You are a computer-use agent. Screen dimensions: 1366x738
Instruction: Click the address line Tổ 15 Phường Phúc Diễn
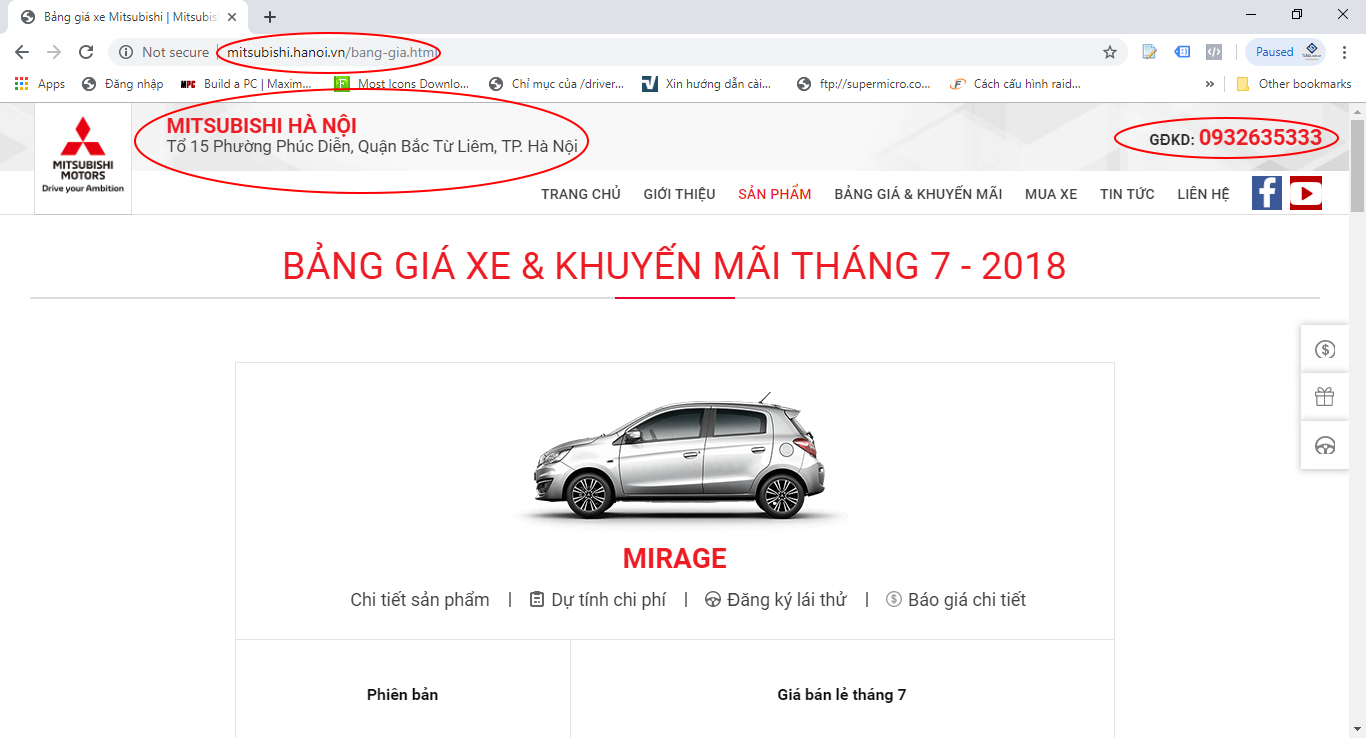coord(372,147)
